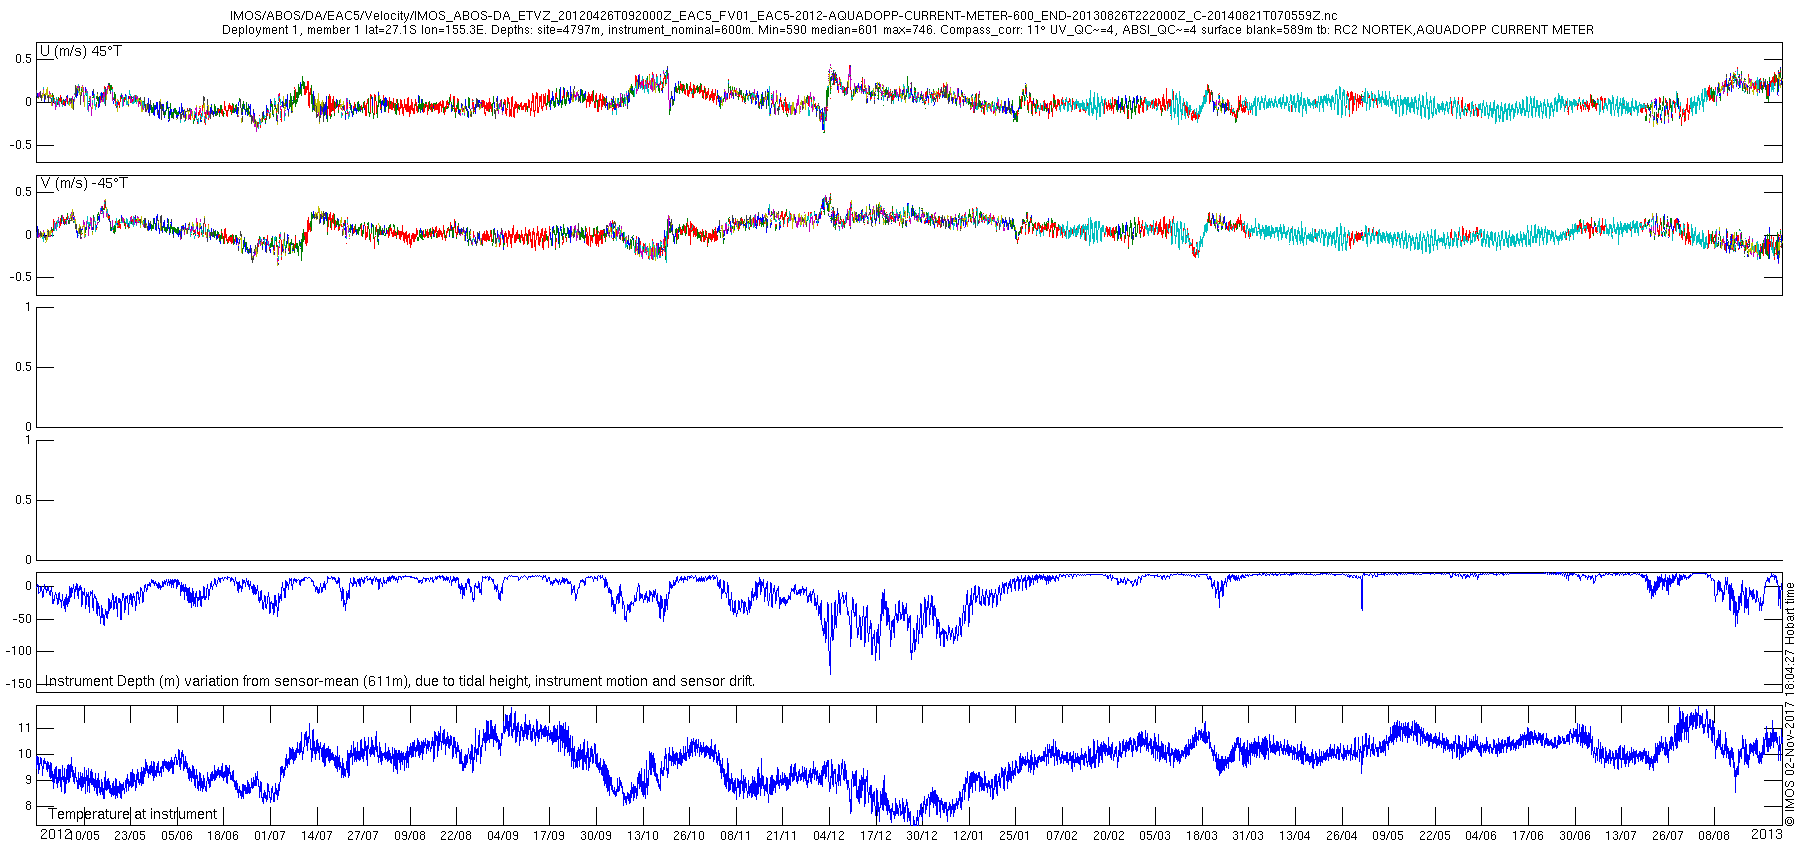
Task: Click the '13/04' date tick label
Action: point(1295,836)
